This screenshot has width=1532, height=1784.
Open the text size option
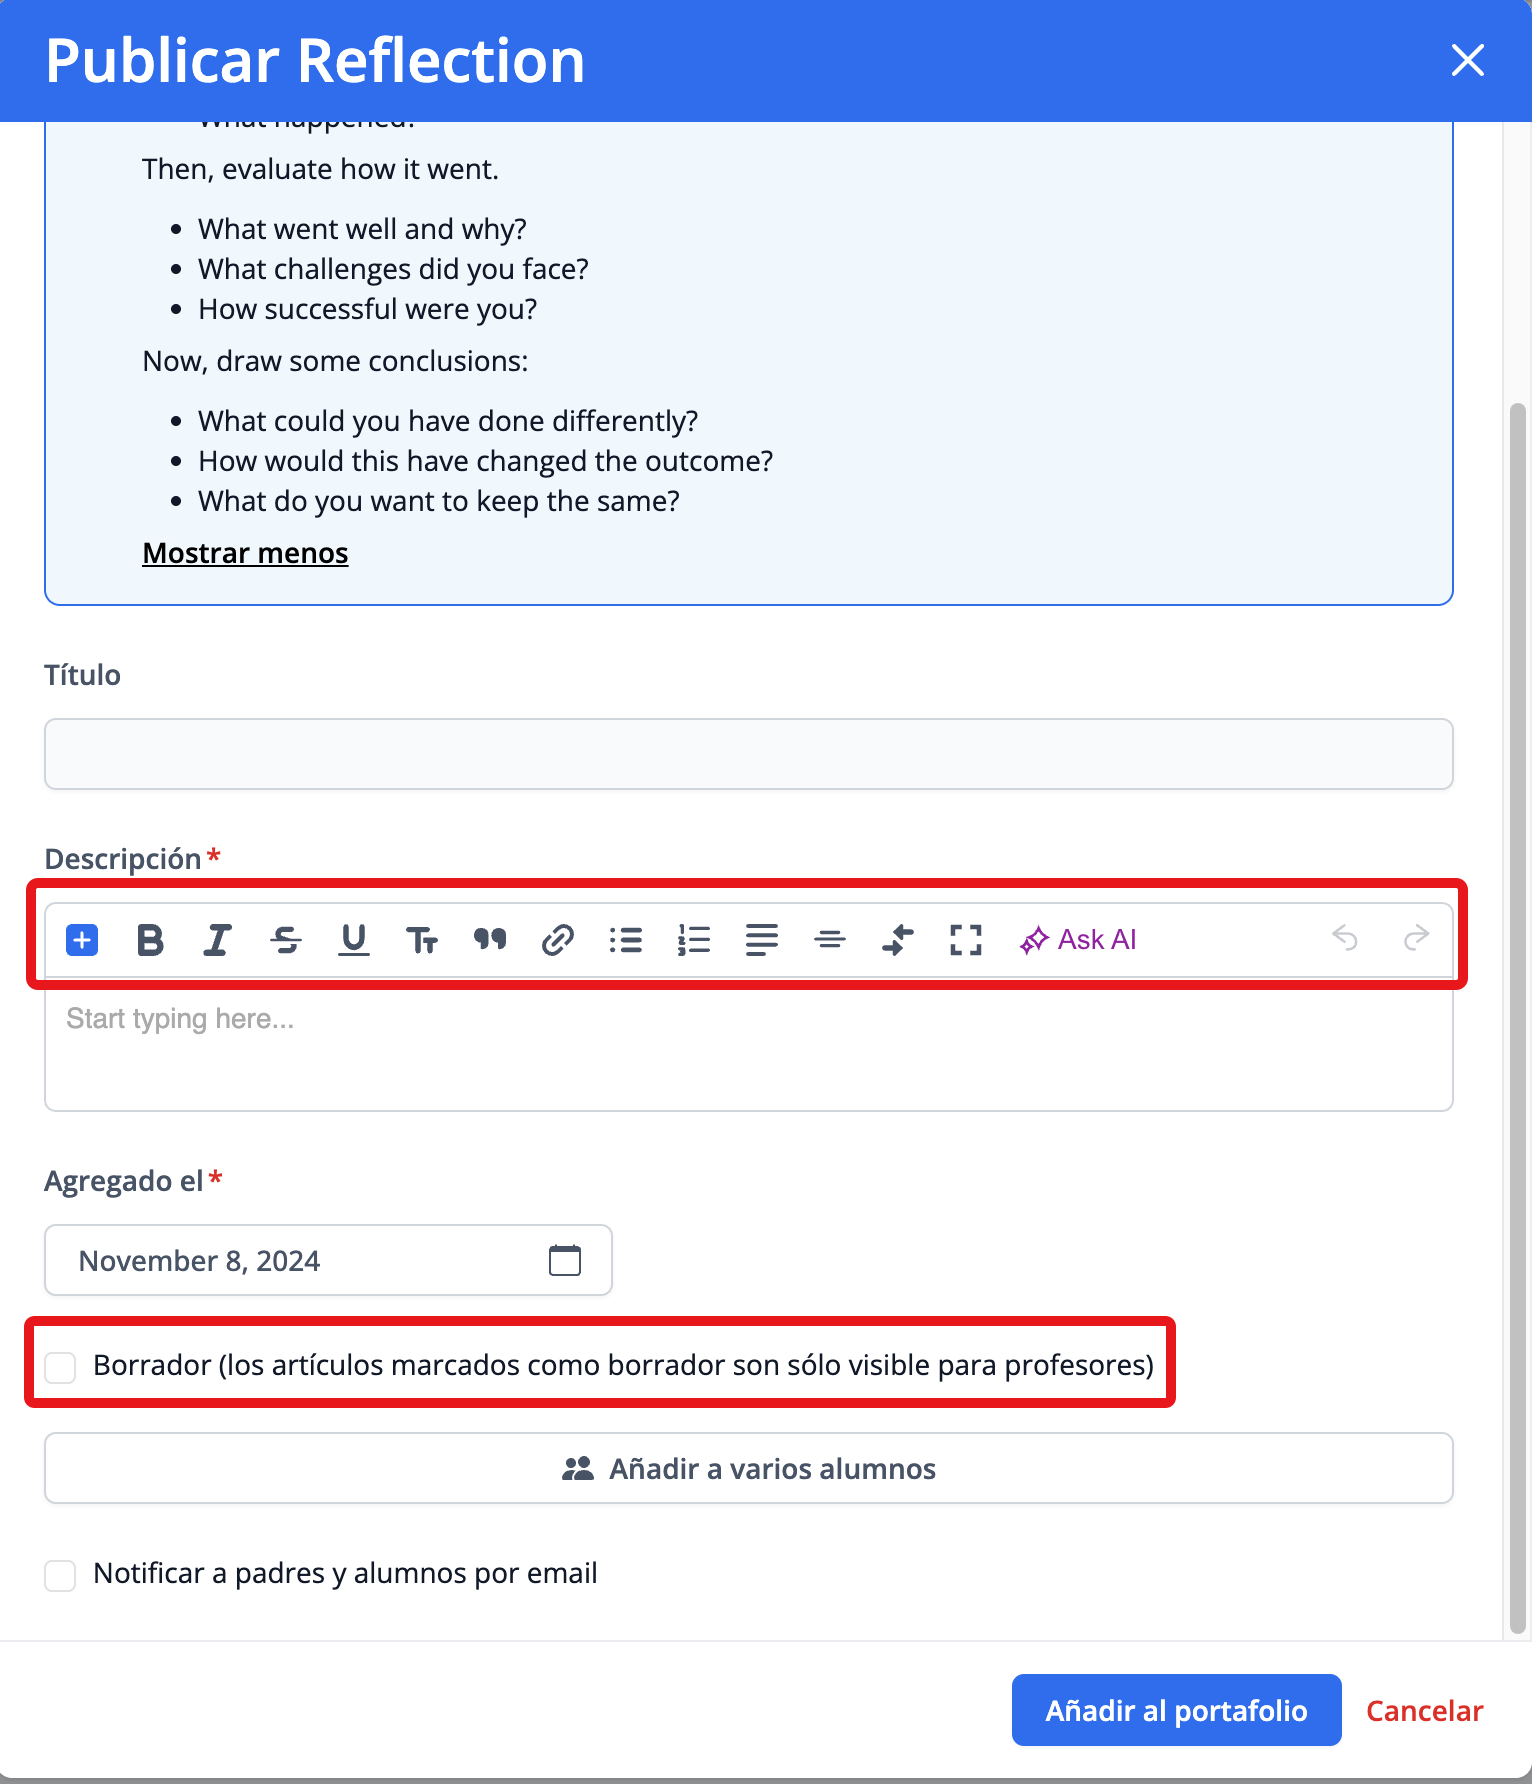tap(421, 940)
